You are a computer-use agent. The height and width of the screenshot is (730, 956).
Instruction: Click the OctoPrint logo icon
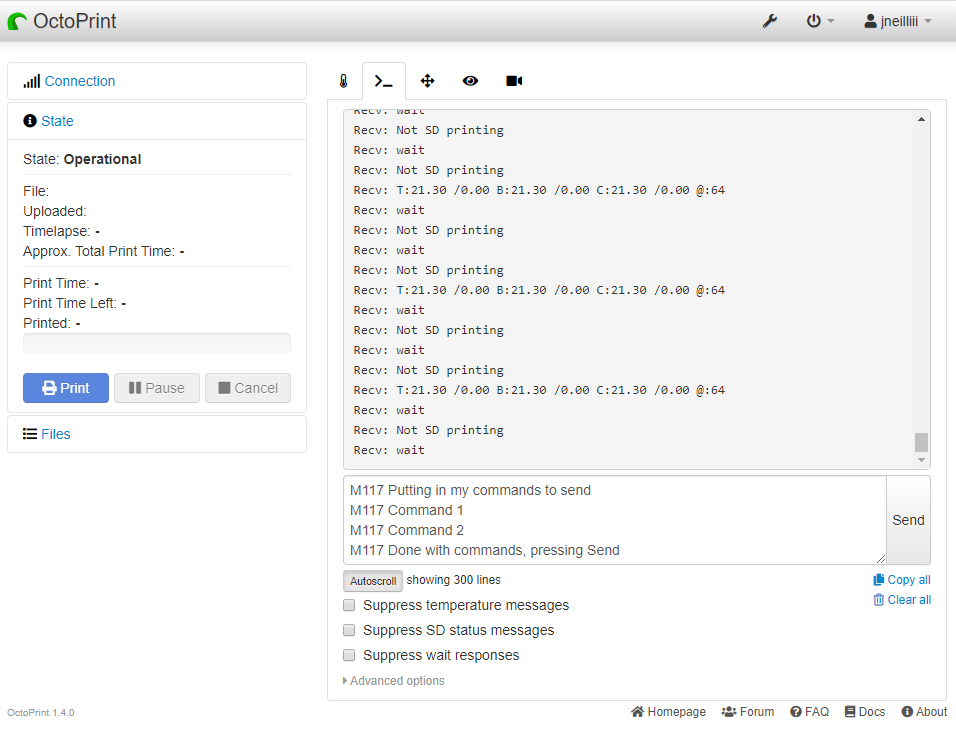pos(17,21)
